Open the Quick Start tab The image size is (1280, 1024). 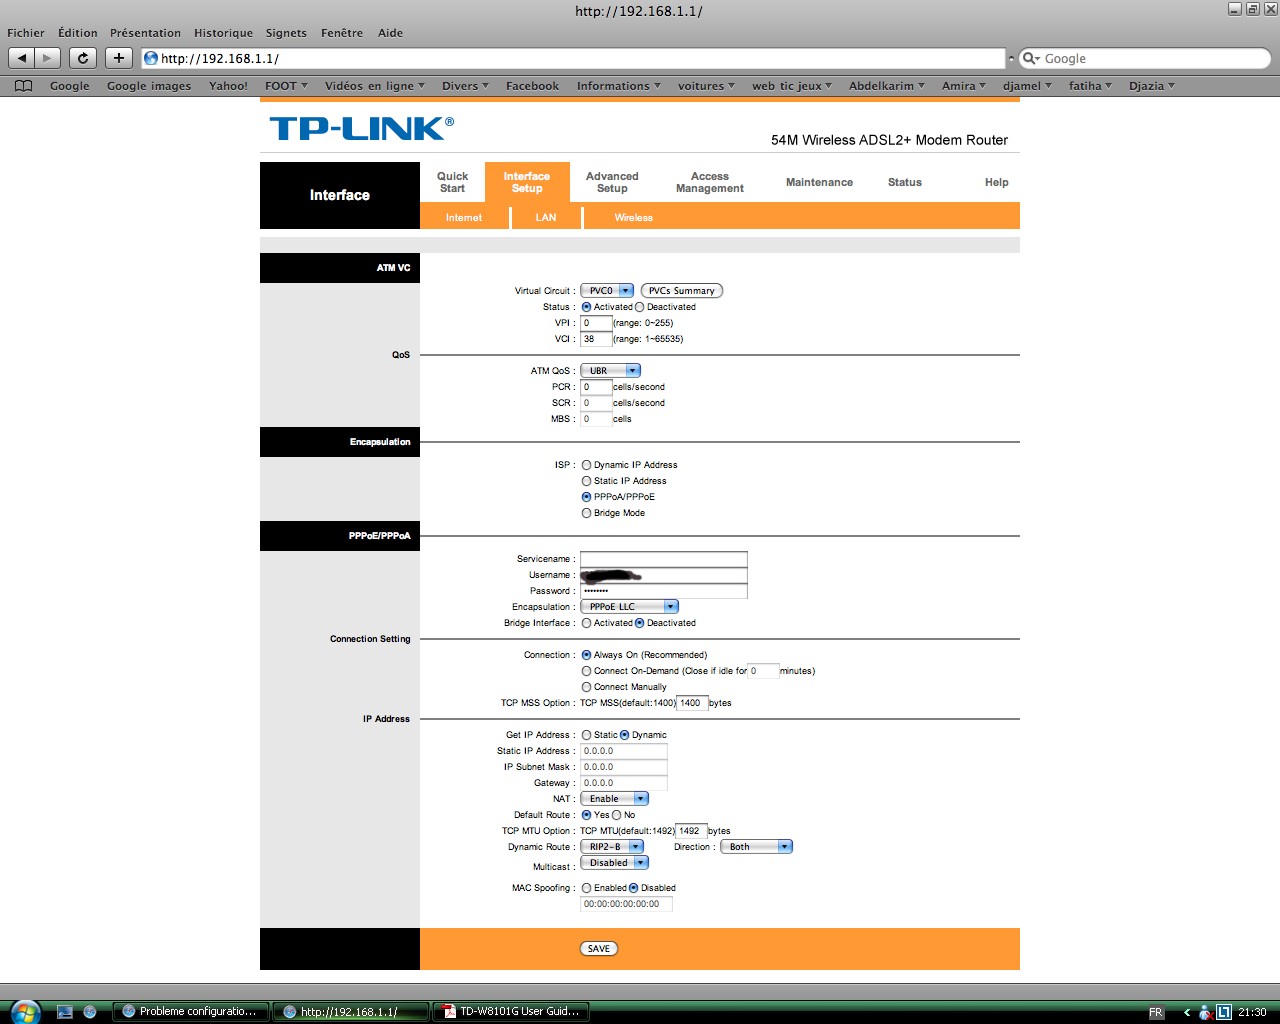coord(452,182)
